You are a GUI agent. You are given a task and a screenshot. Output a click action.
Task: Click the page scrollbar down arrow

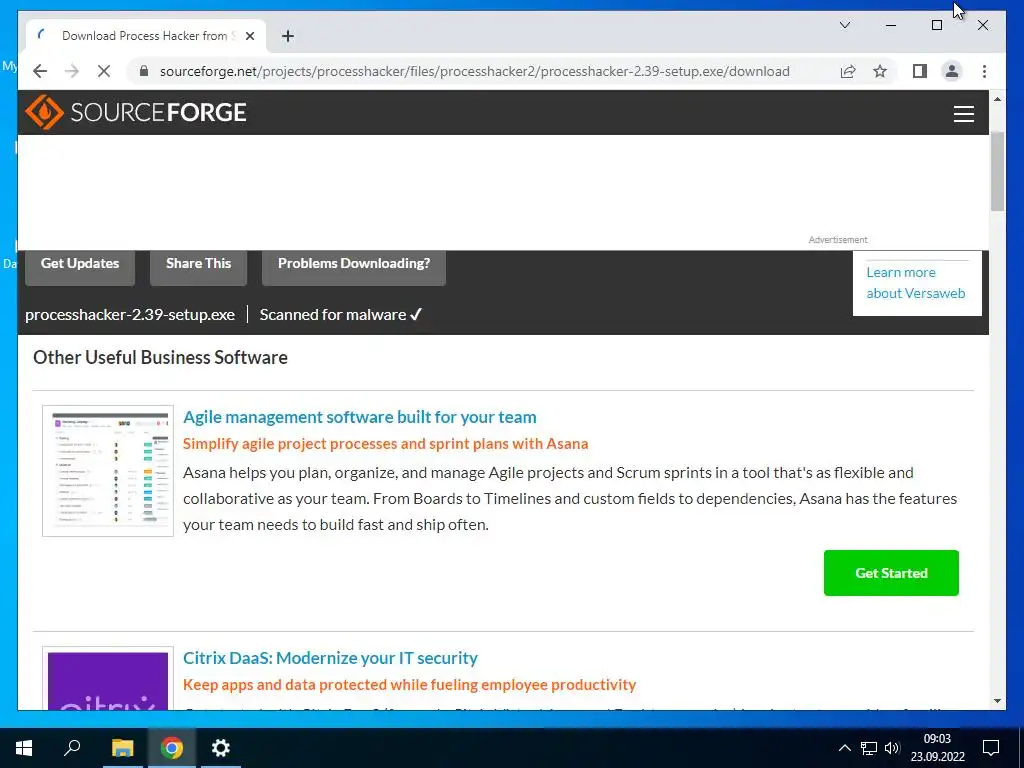click(997, 701)
